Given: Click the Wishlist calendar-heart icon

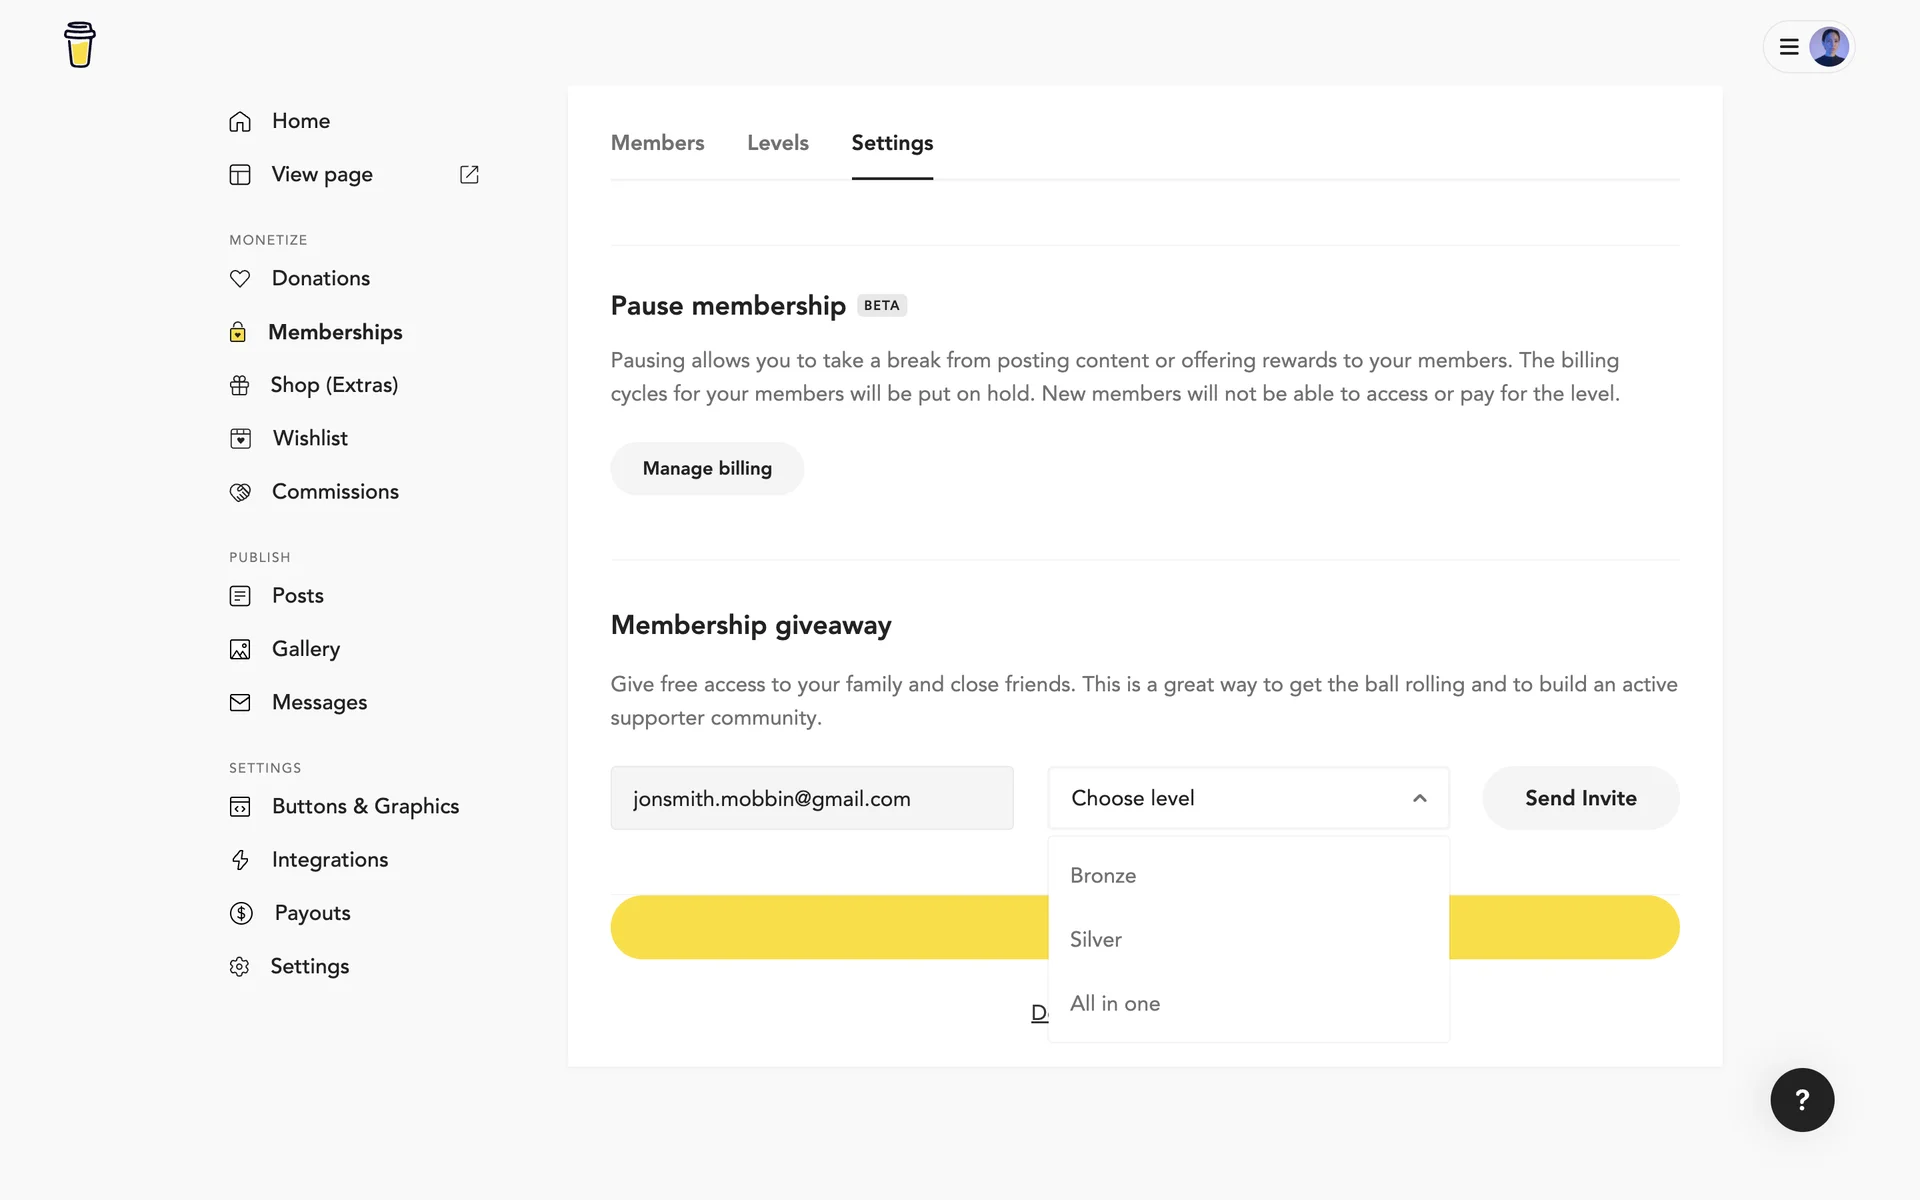Looking at the screenshot, I should tap(241, 438).
